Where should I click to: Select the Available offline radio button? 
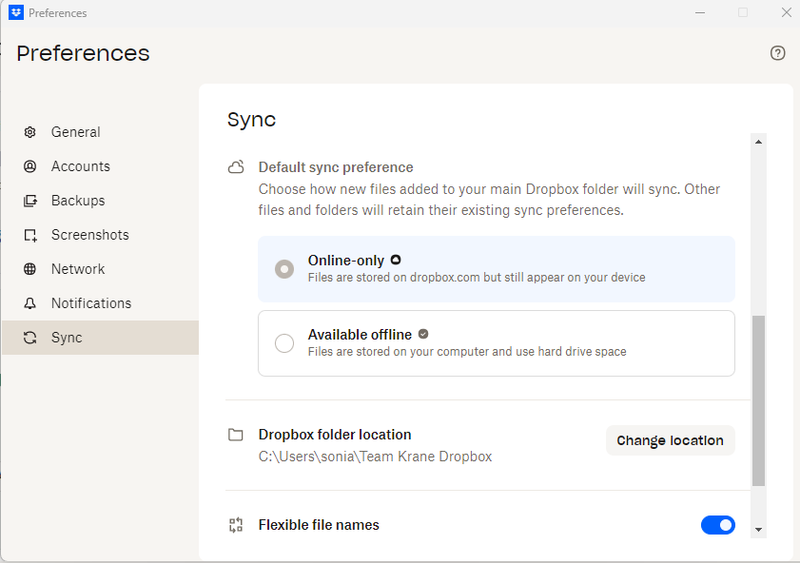click(284, 343)
